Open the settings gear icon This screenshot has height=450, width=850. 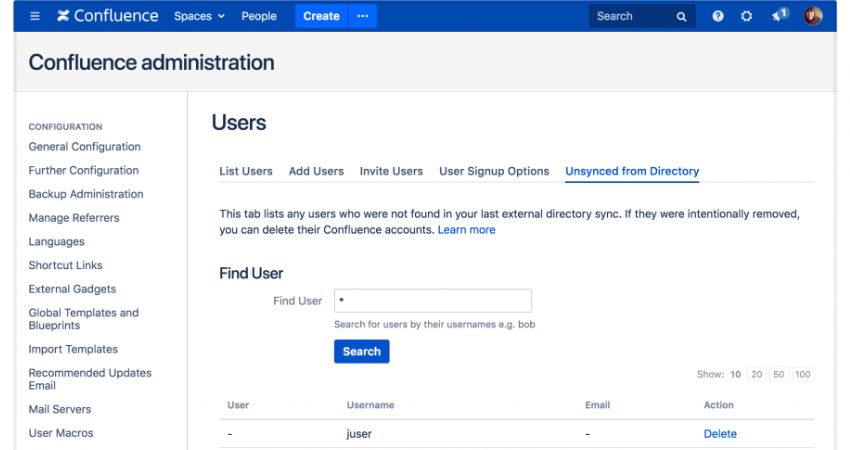[746, 16]
